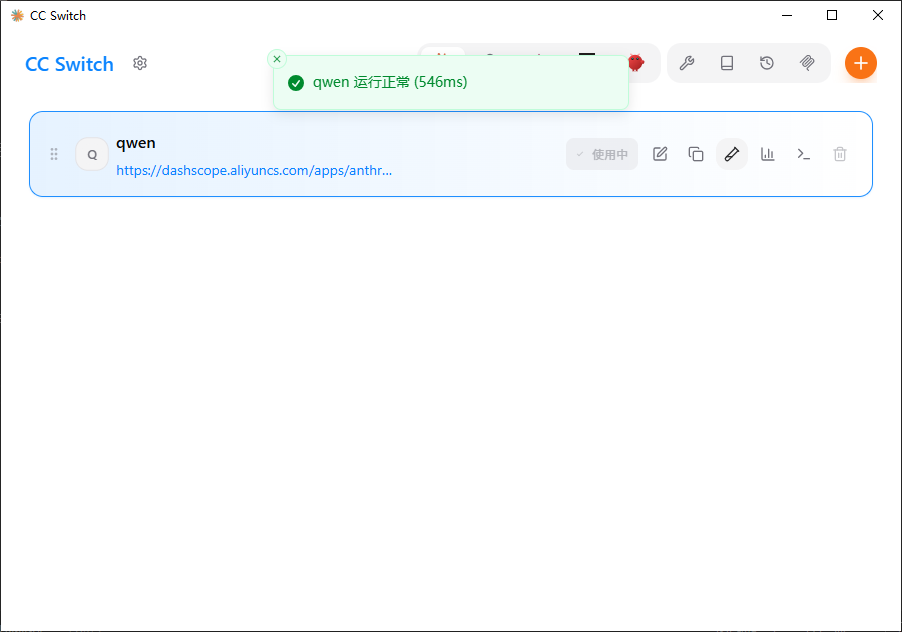Image resolution: width=902 pixels, height=632 pixels.
Task: Delete qwen provider using trash icon
Action: coord(840,154)
